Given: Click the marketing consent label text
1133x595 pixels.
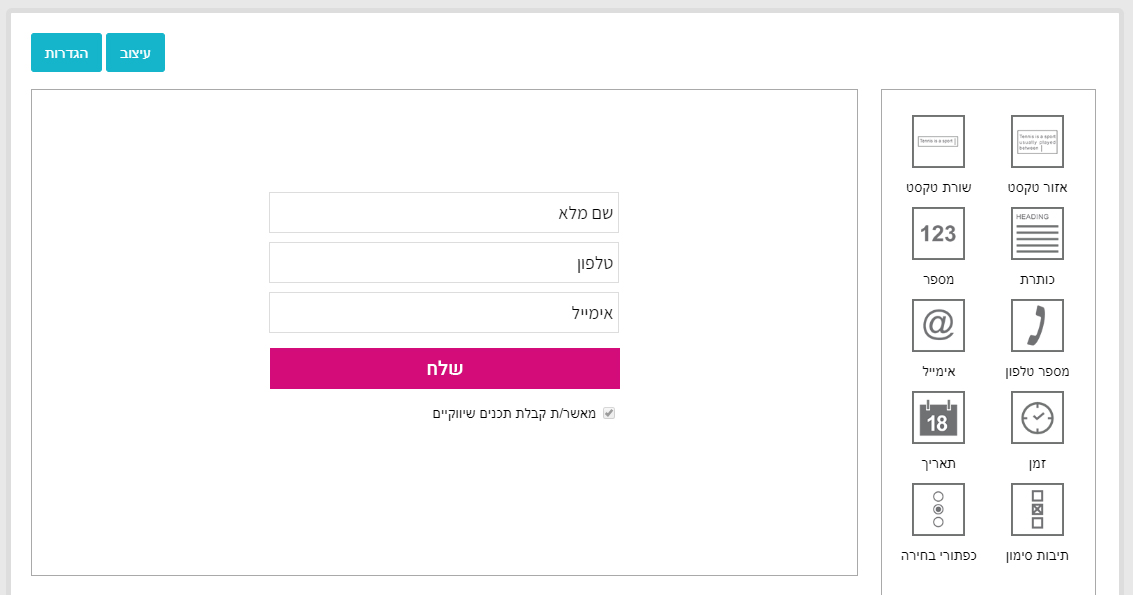Looking at the screenshot, I should [514, 413].
